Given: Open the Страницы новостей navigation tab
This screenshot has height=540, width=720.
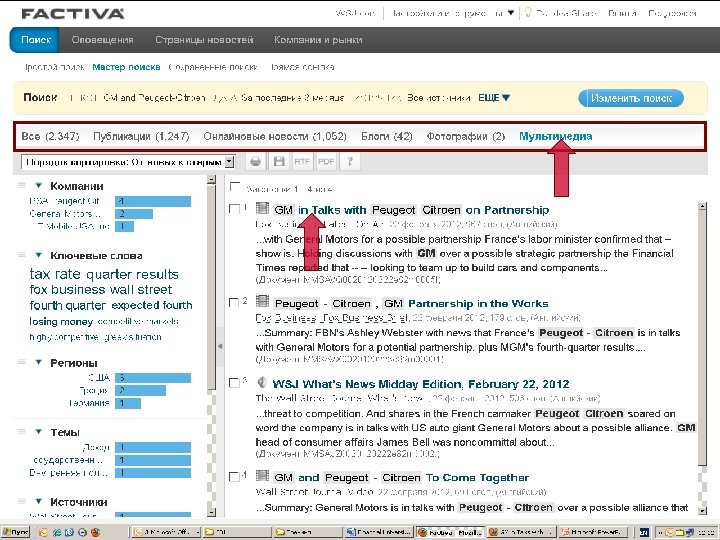Looking at the screenshot, I should (204, 40).
